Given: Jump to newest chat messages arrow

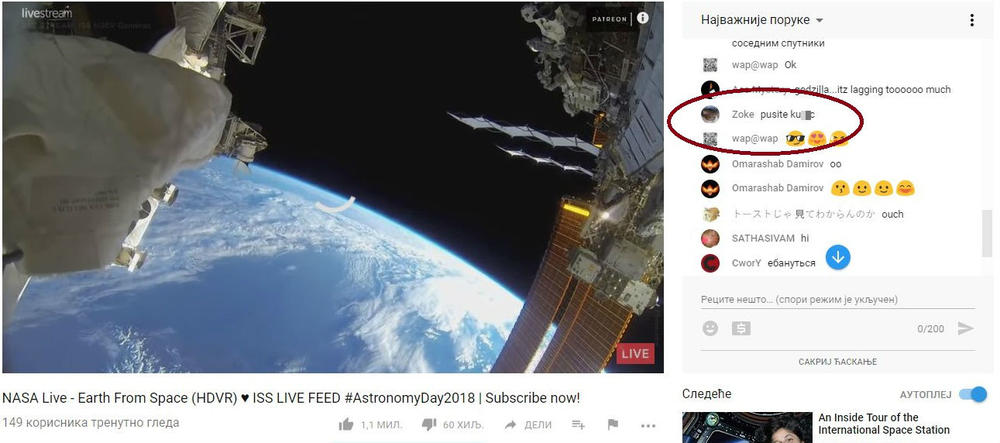Looking at the screenshot, I should tap(838, 257).
